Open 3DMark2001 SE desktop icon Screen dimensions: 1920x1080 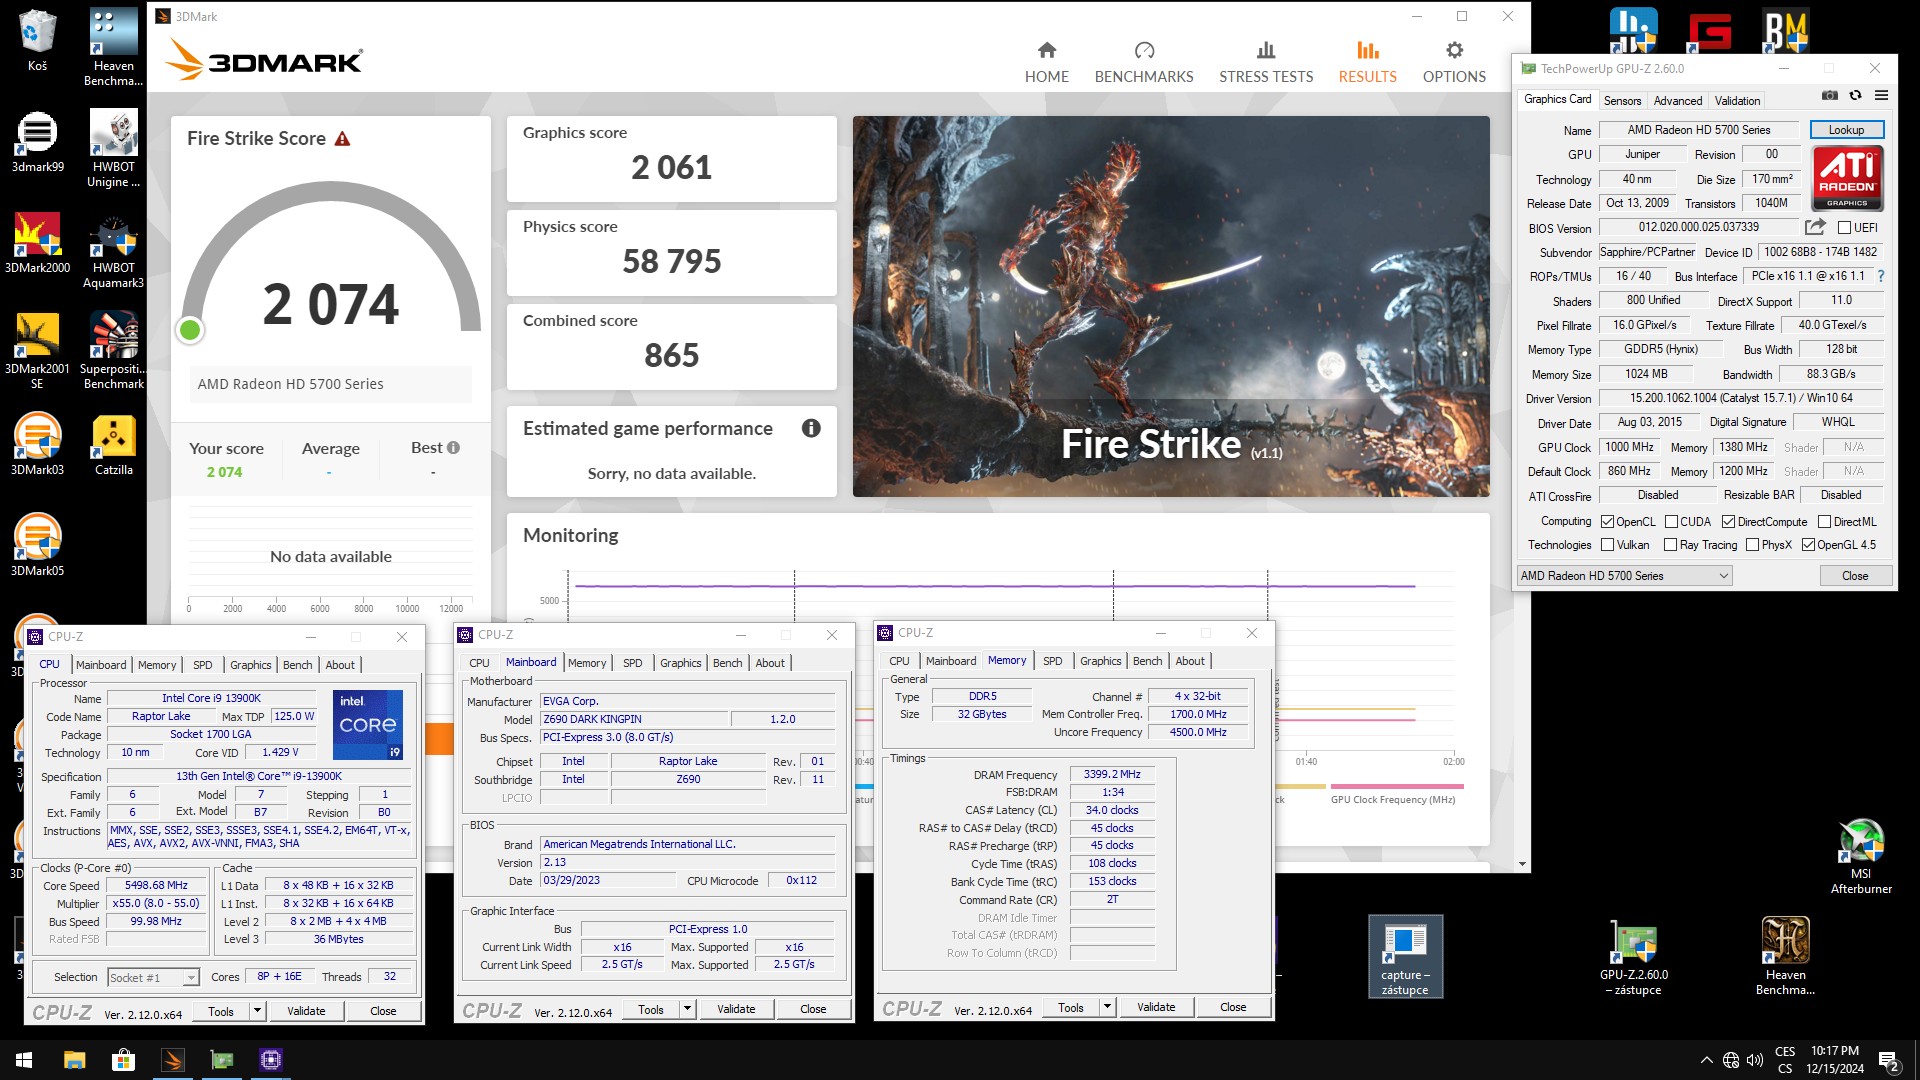tap(37, 350)
